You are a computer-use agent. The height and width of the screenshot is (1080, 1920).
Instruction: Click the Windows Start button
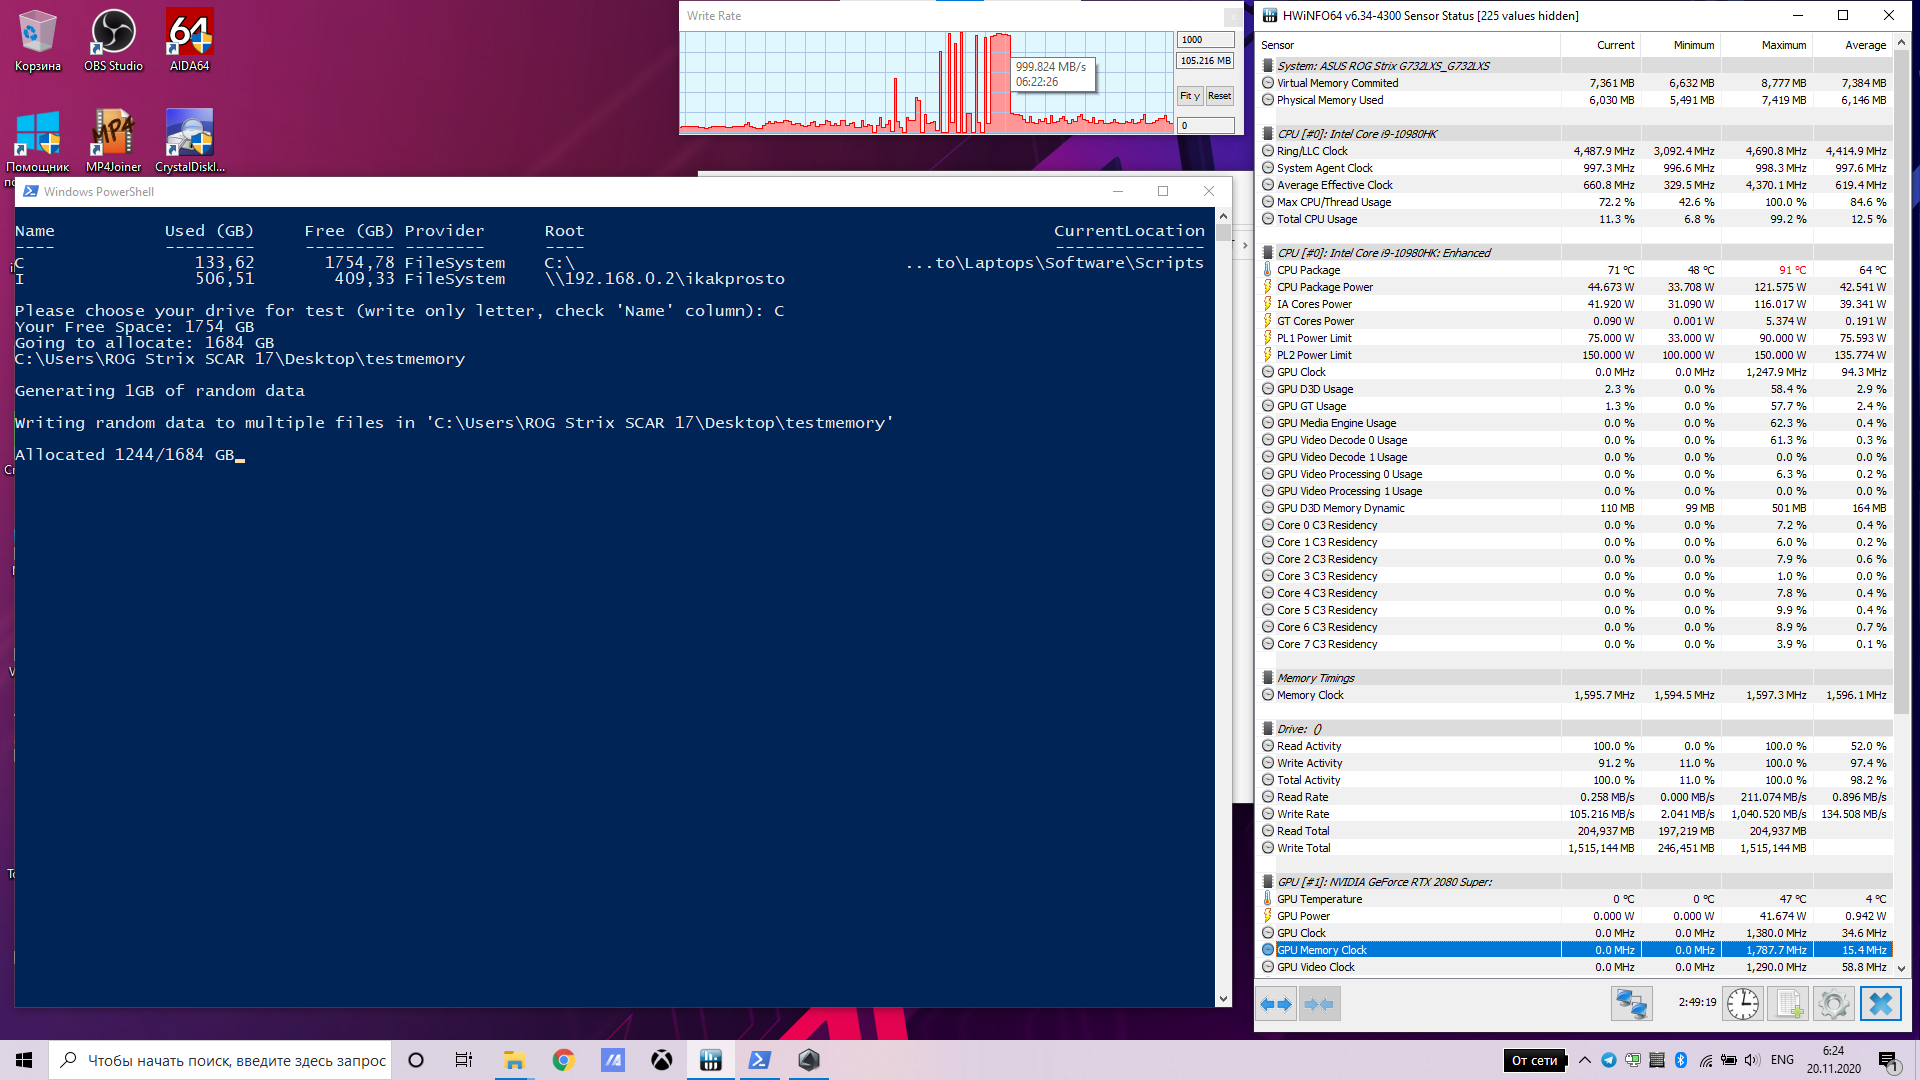pyautogui.click(x=24, y=1060)
